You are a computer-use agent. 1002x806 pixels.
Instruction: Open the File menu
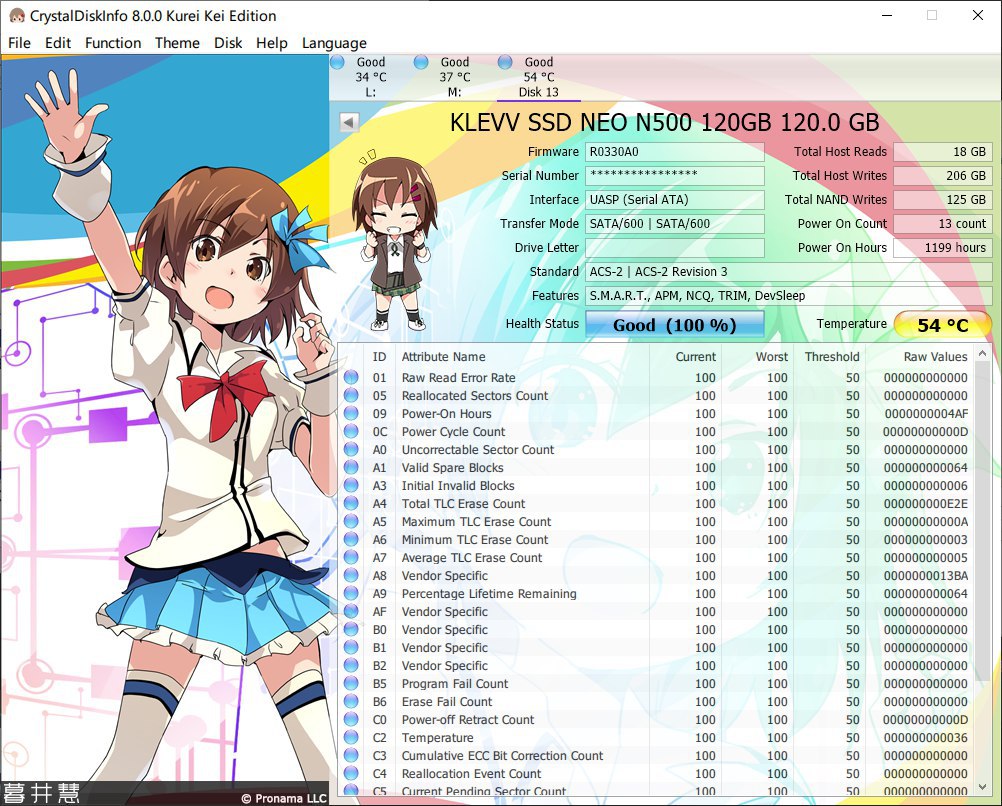point(19,43)
